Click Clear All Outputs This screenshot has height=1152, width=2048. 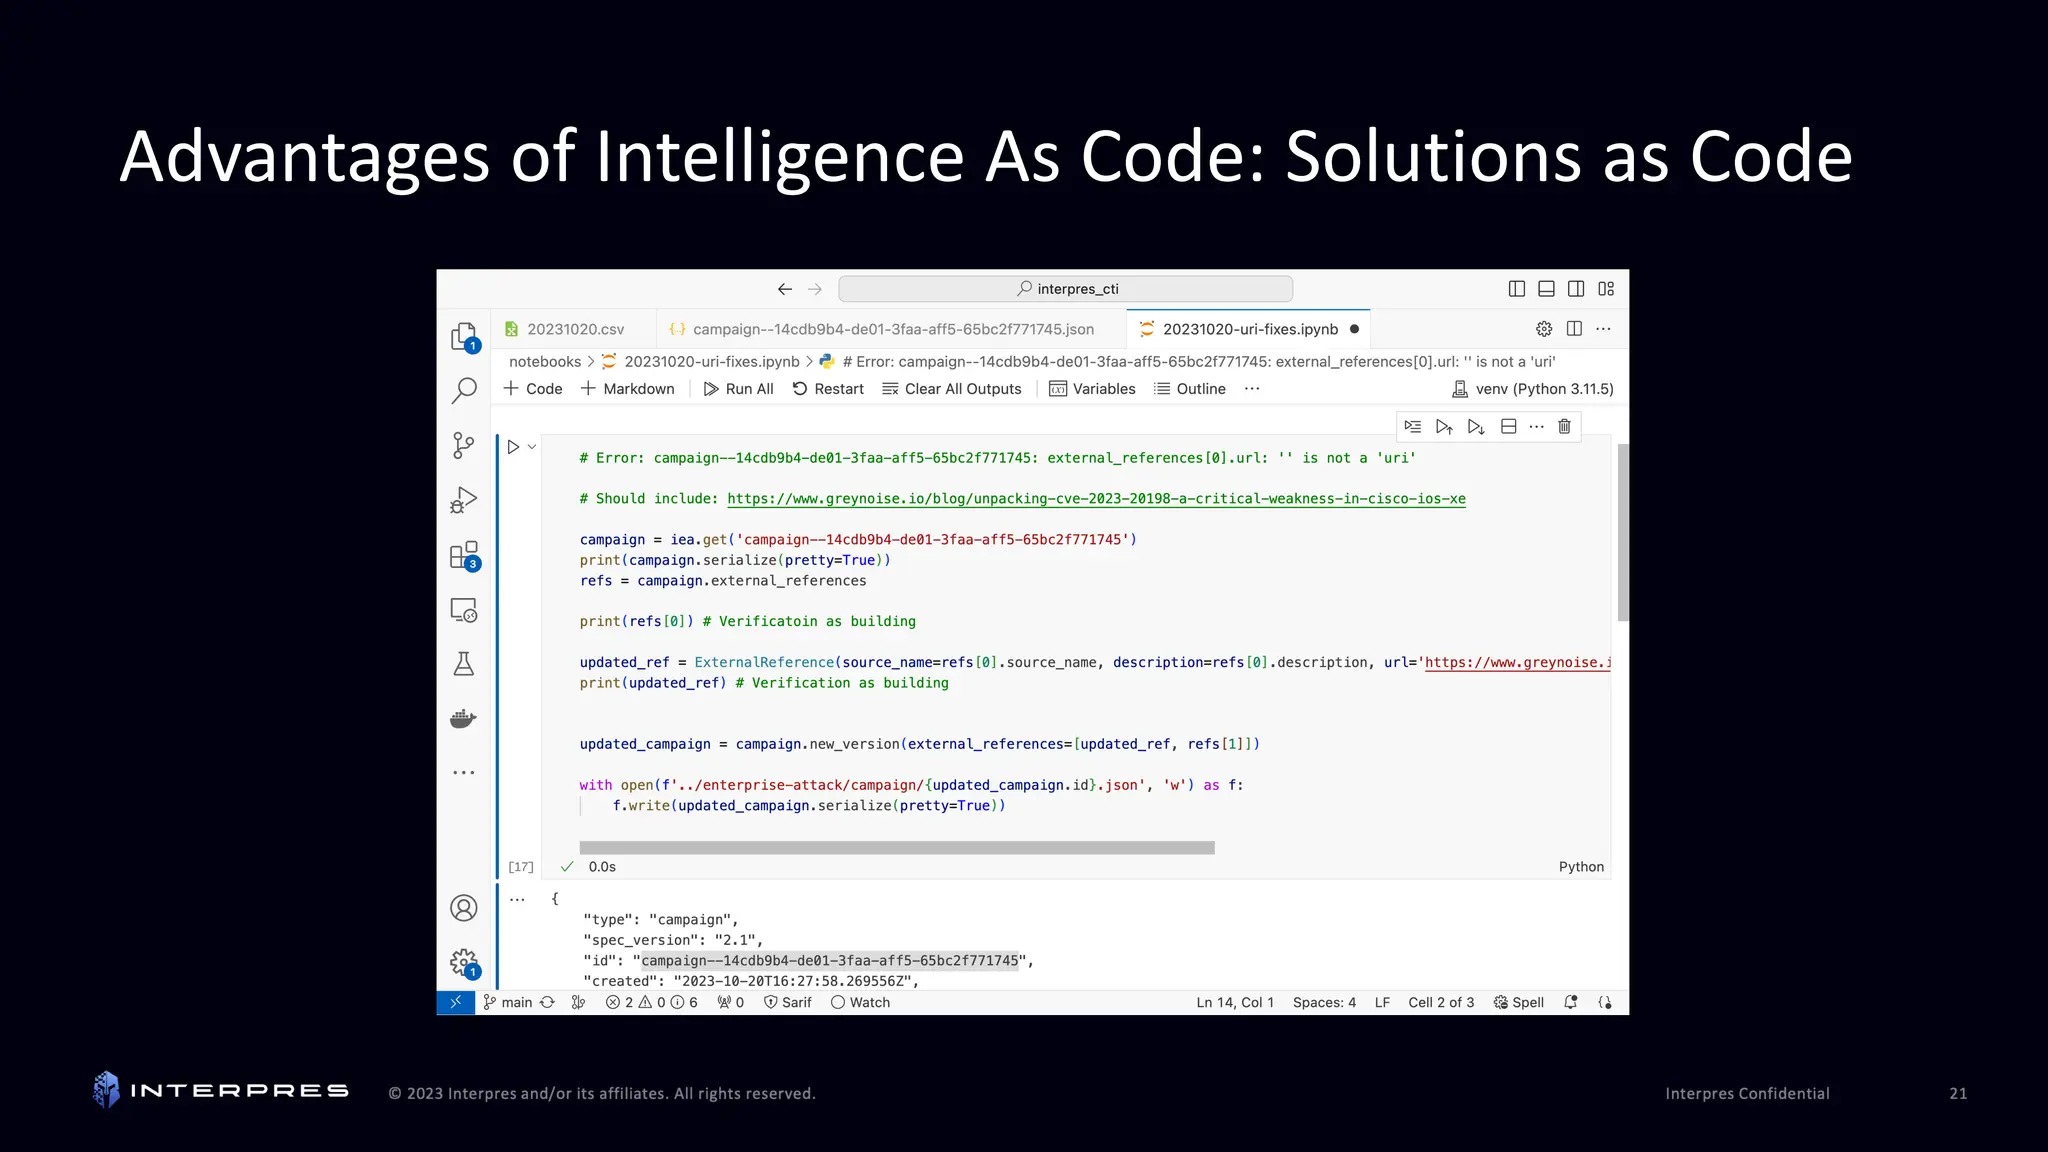point(952,389)
